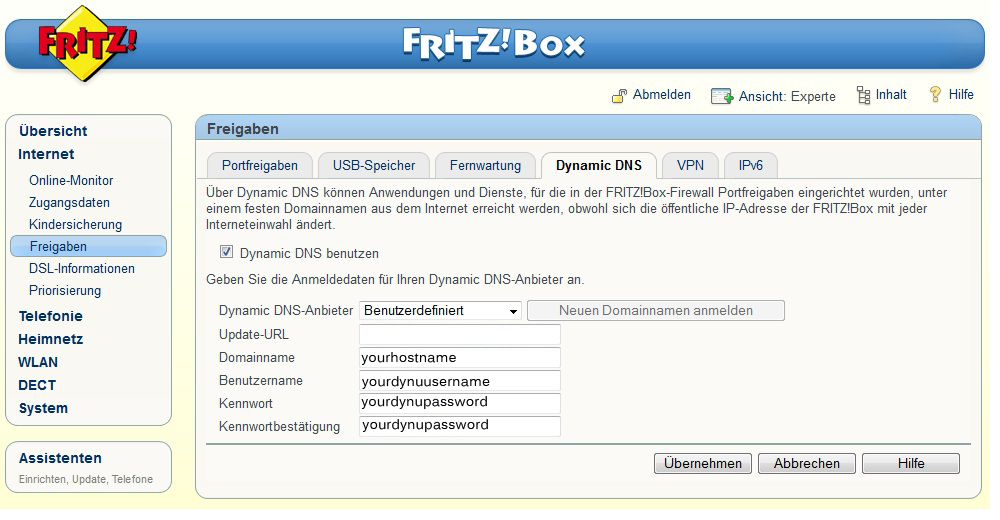Click the Hilfe question mark icon
The width and height of the screenshot is (1000, 520).
coord(935,94)
